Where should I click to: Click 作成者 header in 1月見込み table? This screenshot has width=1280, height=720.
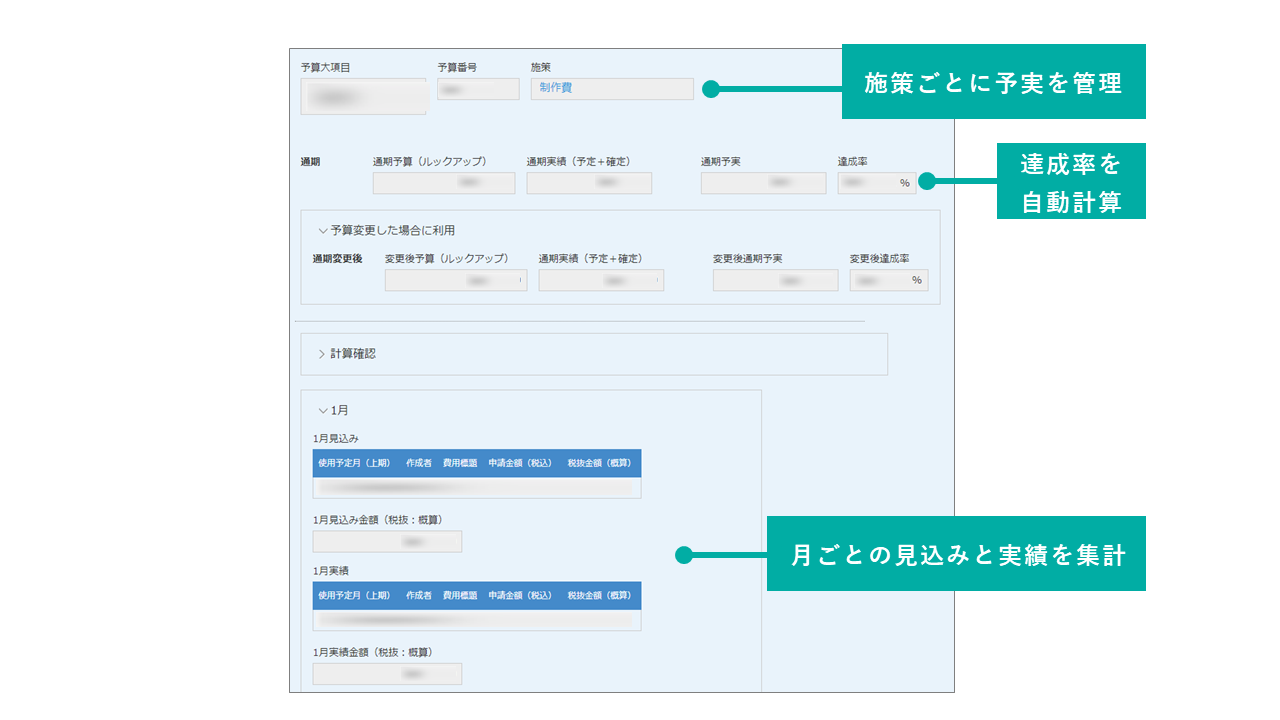(x=419, y=463)
